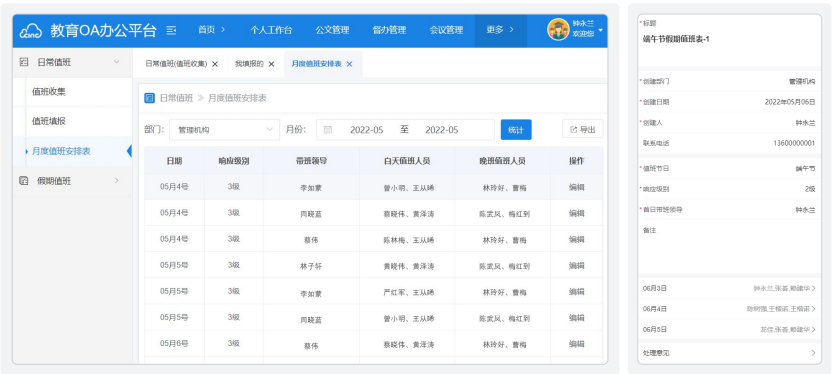Click 编辑 for 周晓蓝 05月4号 row
This screenshot has width=835, height=374.
[577, 213]
